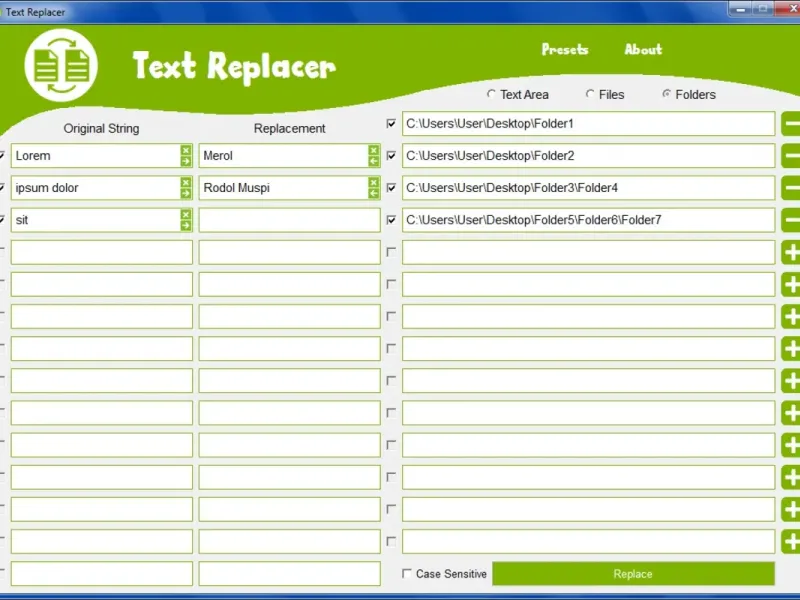Click the empty replacement field beside sit
800x600 pixels.
(289, 220)
